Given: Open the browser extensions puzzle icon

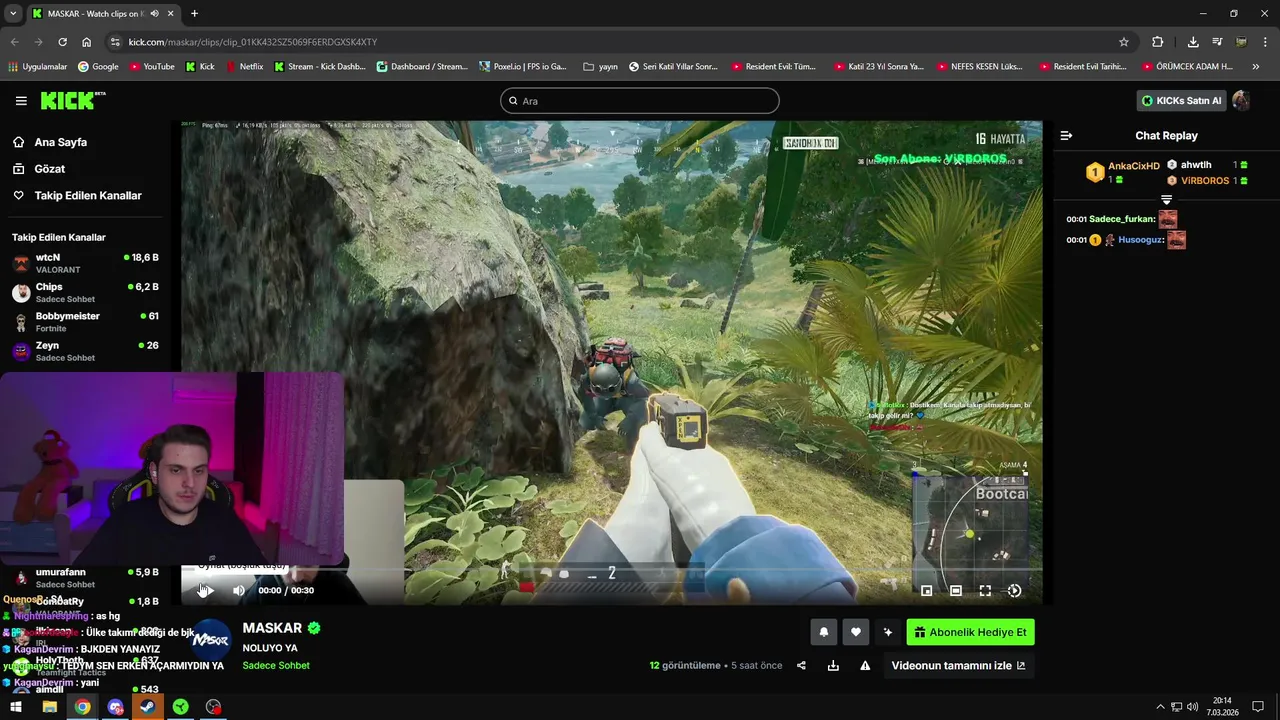Looking at the screenshot, I should point(1157,42).
